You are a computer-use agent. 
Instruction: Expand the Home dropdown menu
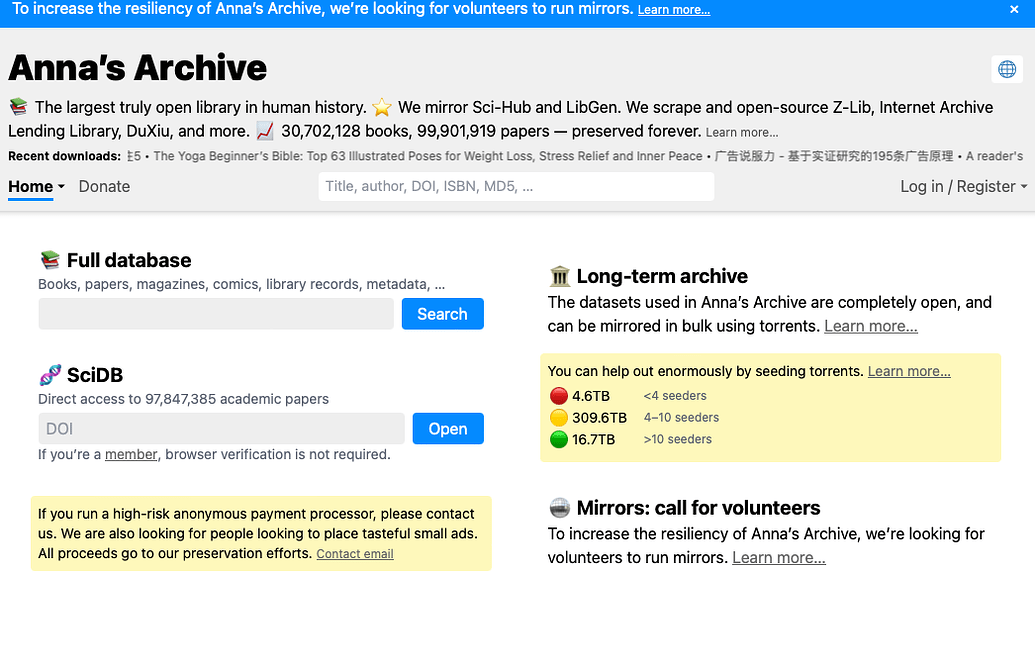click(36, 187)
